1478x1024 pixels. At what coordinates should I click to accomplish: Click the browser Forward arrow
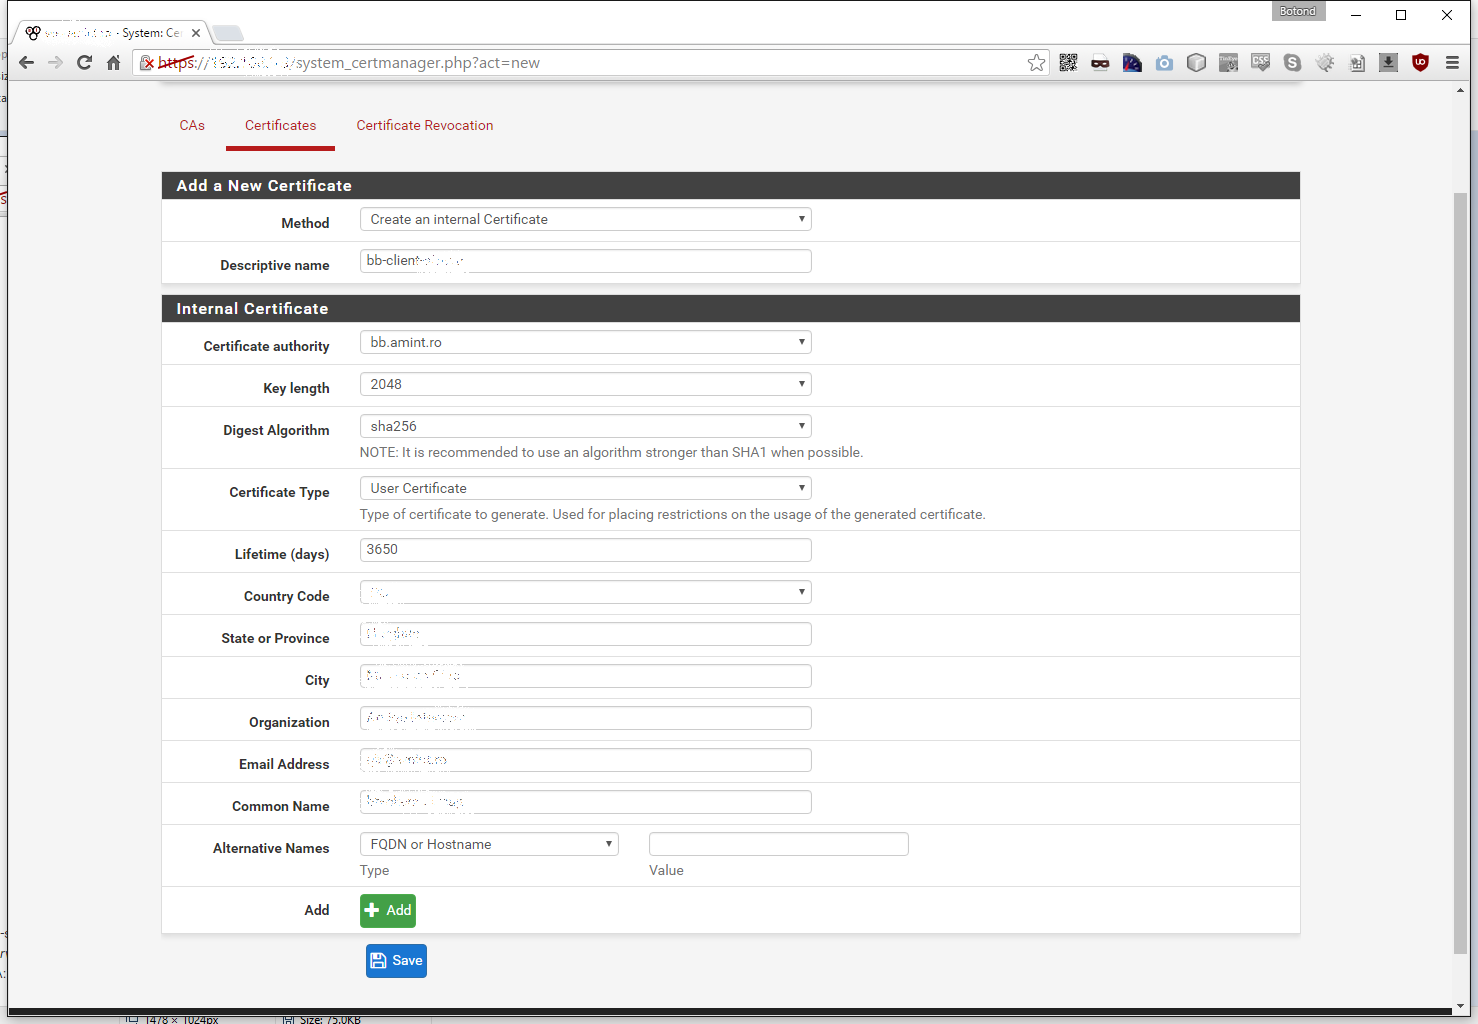click(x=55, y=63)
